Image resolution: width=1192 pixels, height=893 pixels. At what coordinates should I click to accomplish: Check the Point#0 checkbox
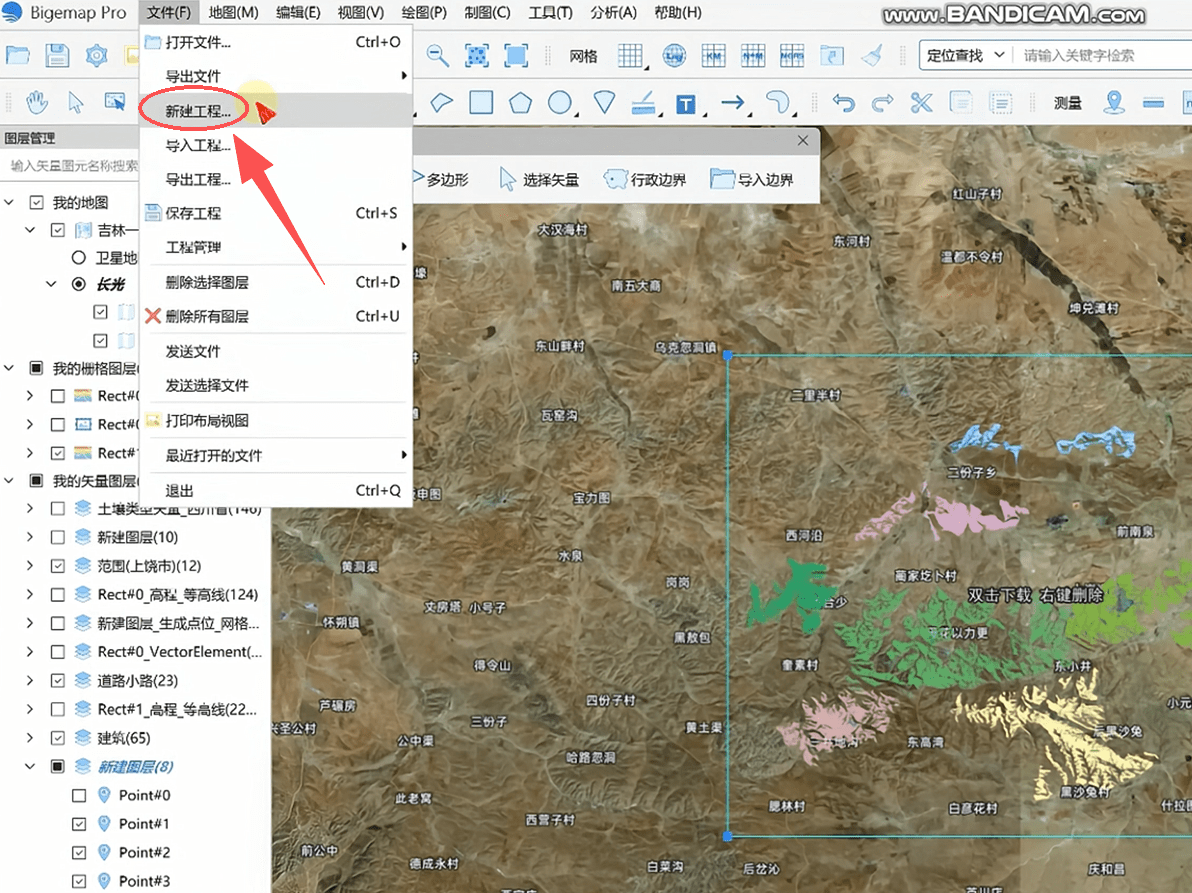click(x=79, y=795)
